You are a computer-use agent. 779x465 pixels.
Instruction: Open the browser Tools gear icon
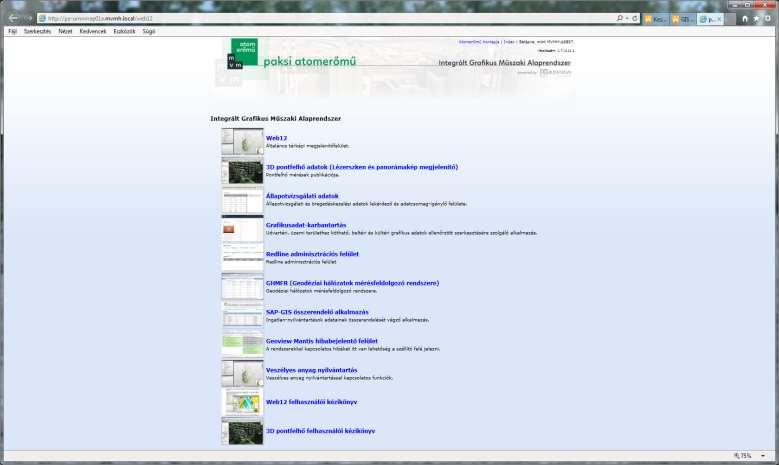[768, 19]
